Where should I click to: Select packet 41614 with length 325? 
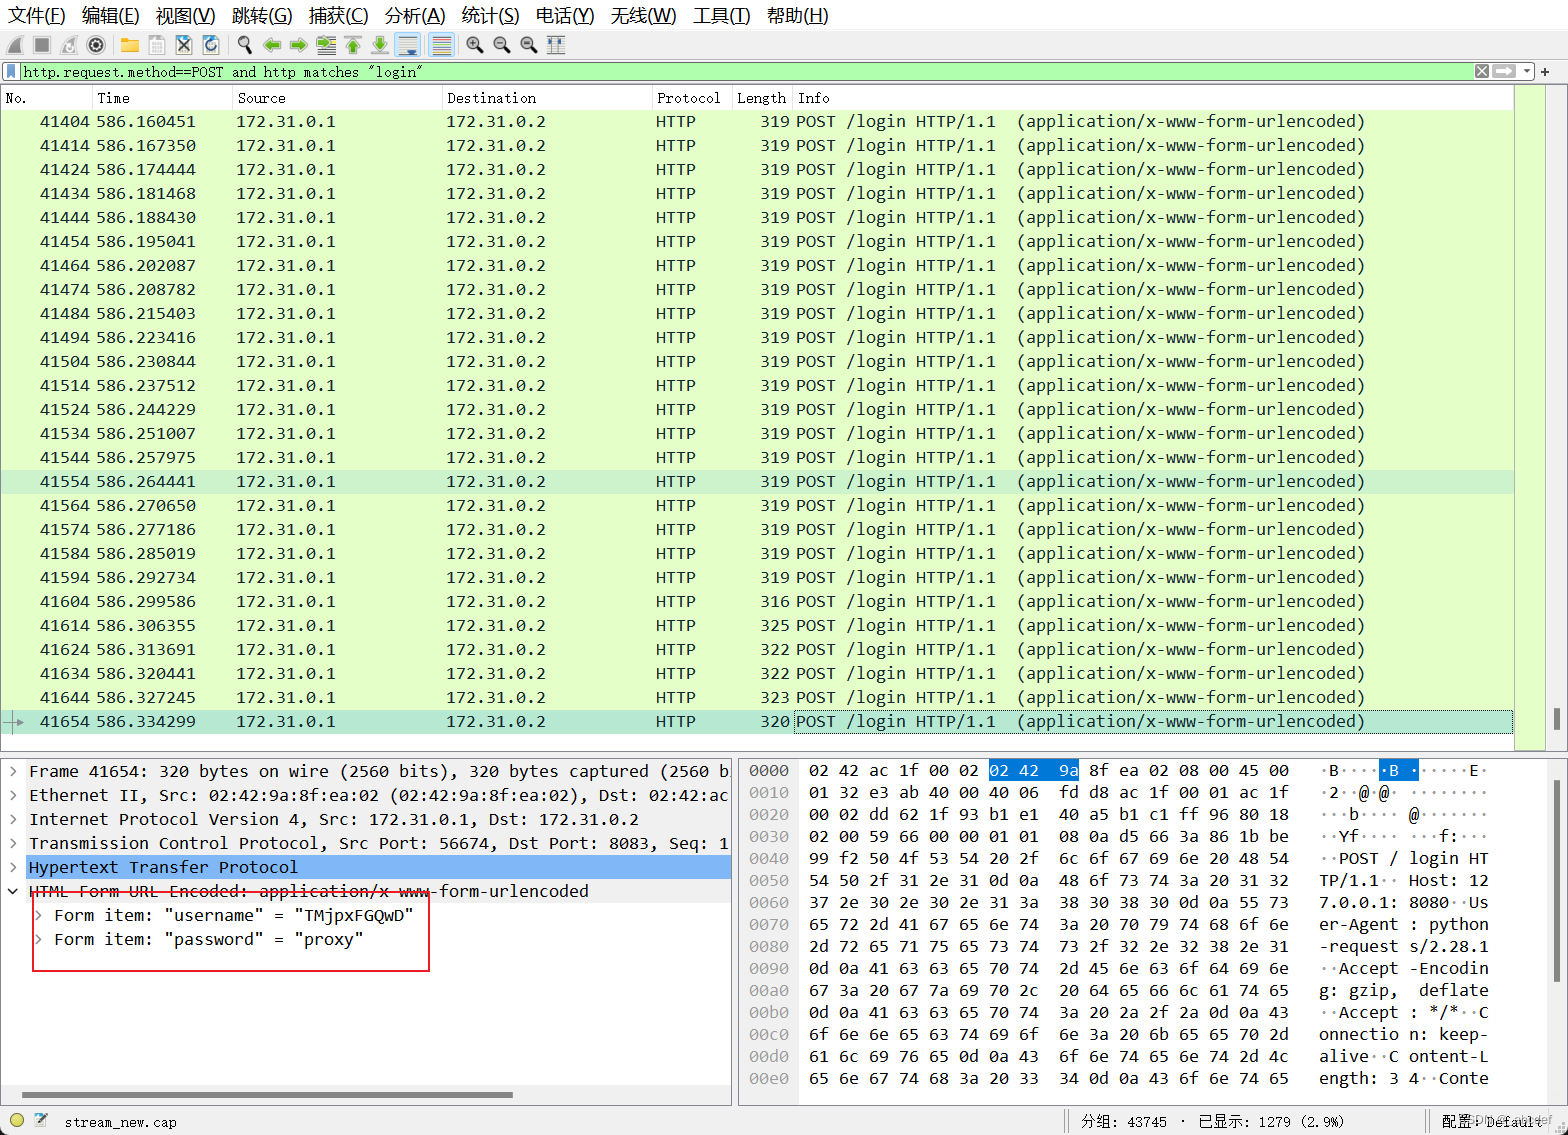coord(757,625)
